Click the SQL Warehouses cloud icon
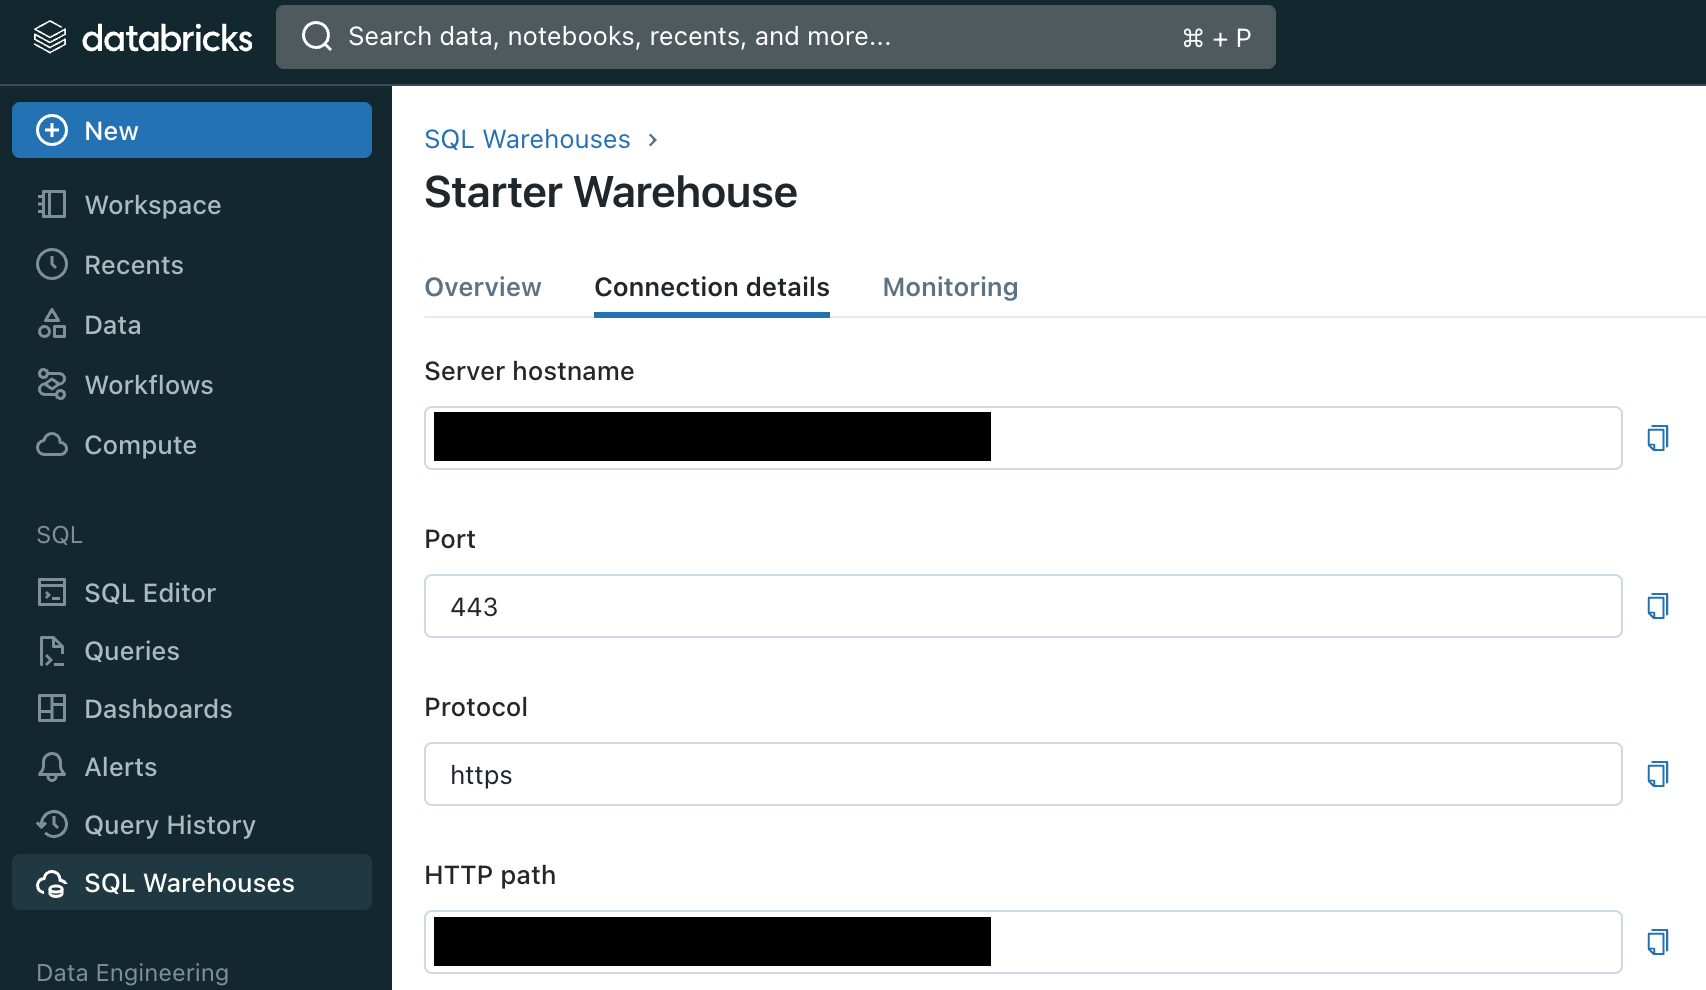Screen dimensions: 1706x990 52,883
